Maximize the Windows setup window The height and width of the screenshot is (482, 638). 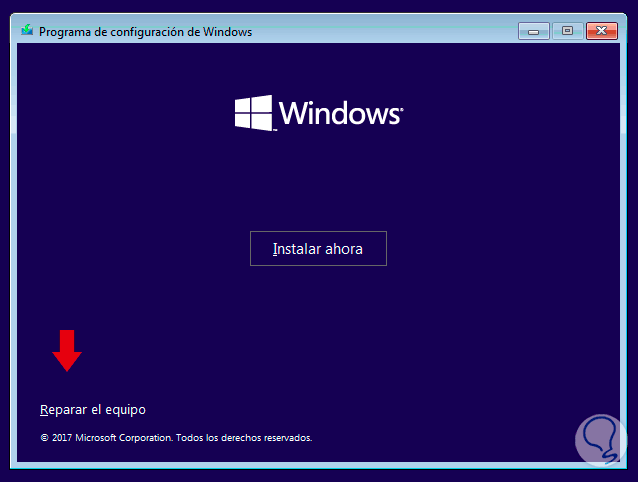pyautogui.click(x=567, y=31)
